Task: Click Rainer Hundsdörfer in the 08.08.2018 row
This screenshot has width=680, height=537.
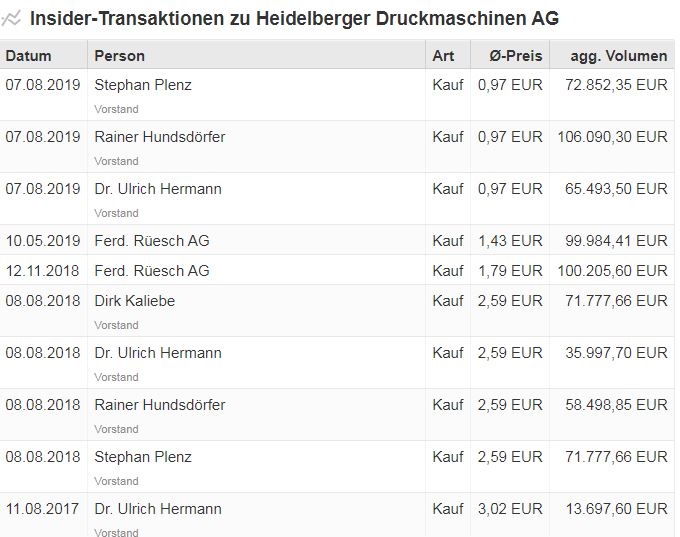Action: click(x=160, y=405)
